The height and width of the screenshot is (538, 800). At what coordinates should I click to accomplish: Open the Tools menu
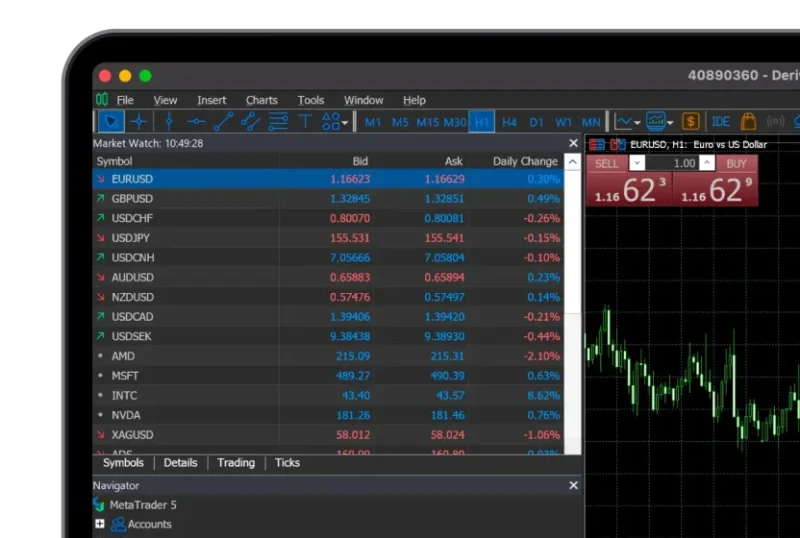pos(311,100)
